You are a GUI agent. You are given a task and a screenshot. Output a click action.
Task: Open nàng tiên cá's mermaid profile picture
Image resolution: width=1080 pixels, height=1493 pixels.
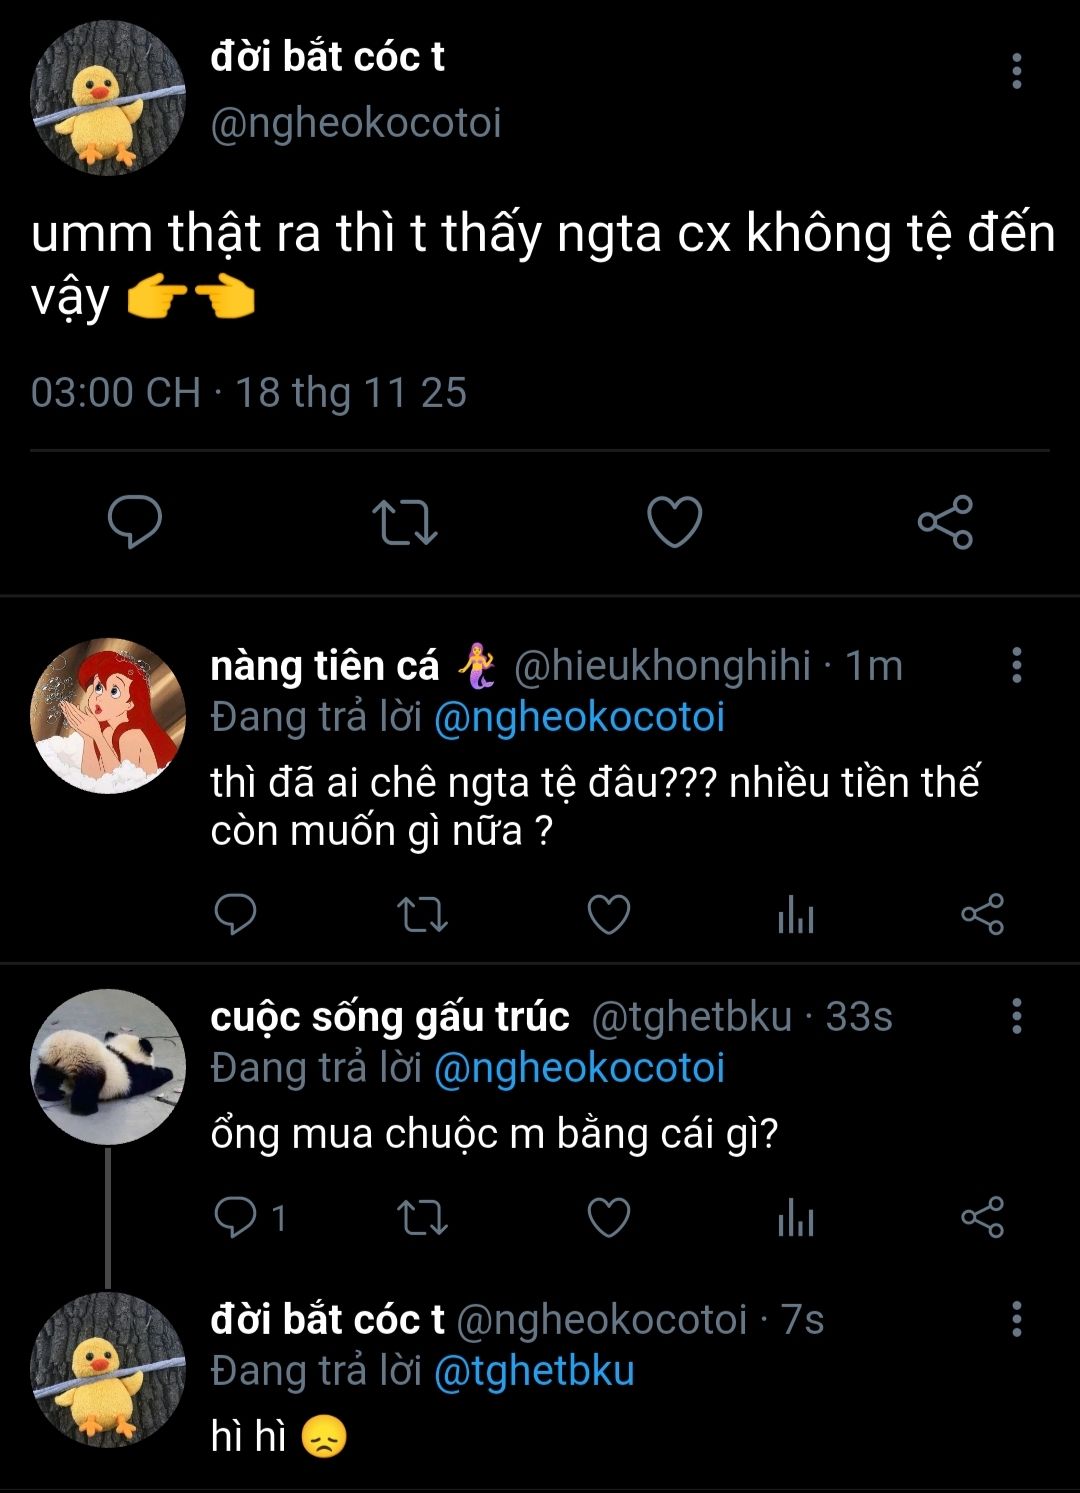pyautogui.click(x=108, y=716)
